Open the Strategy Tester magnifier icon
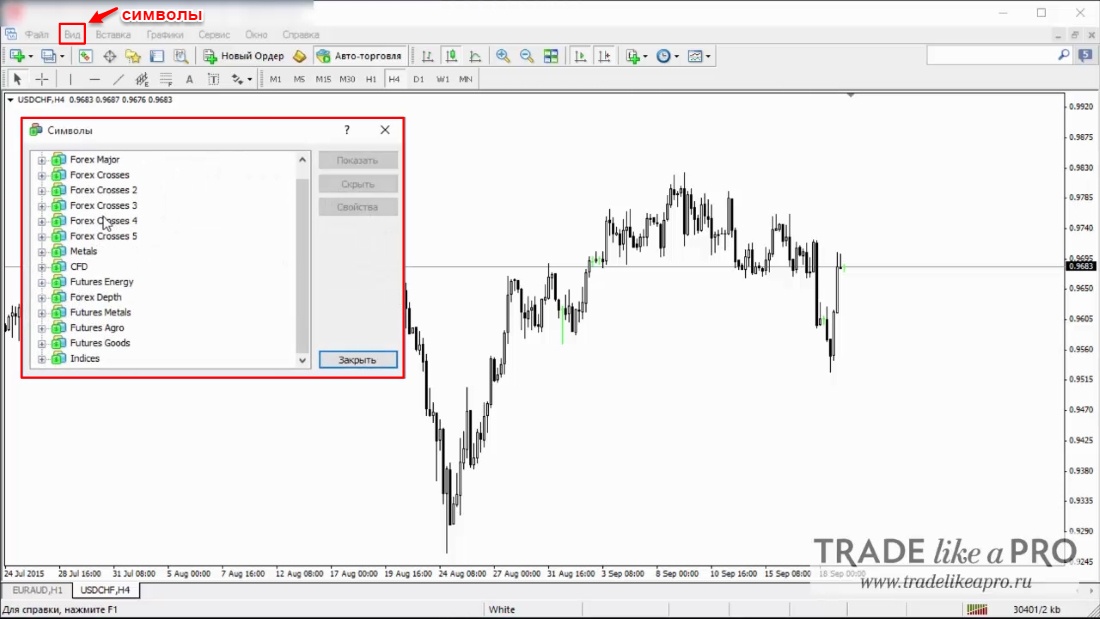This screenshot has width=1100, height=619. pyautogui.click(x=181, y=56)
